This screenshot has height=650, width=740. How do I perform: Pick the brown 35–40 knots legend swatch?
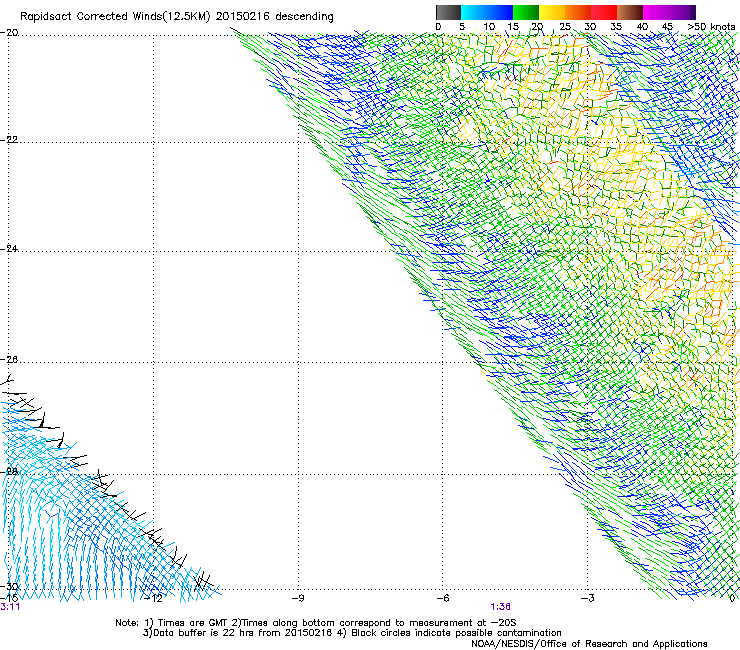(630, 12)
